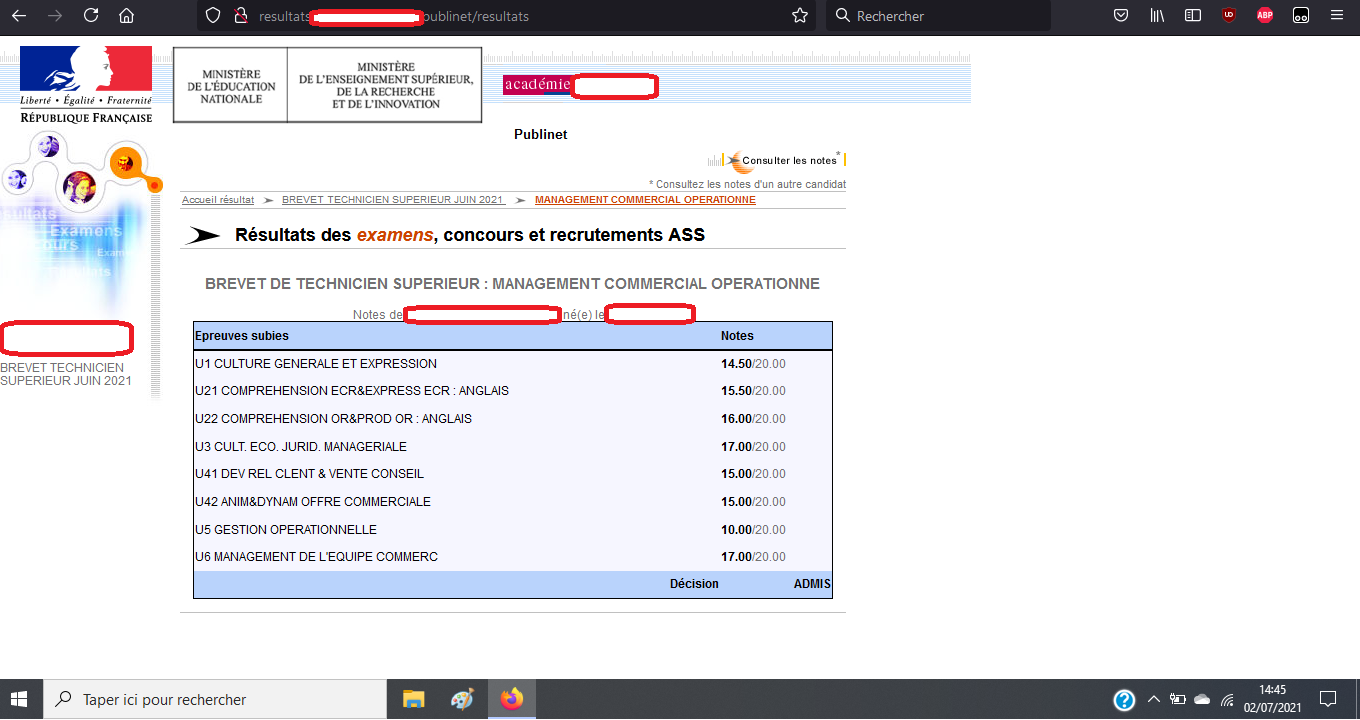Toggle the Firefox sidebar icon
Screen dimensions: 1360x720
1192,16
